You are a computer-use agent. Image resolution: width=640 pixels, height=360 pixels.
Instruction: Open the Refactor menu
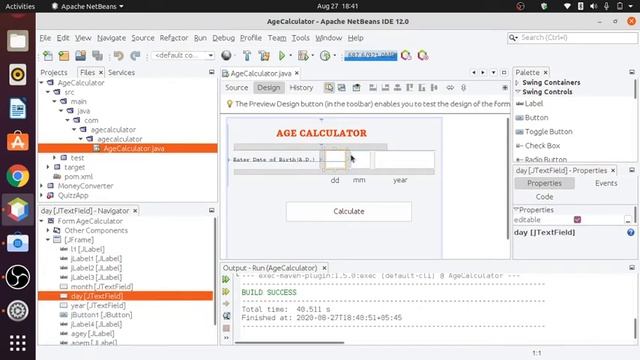point(173,38)
